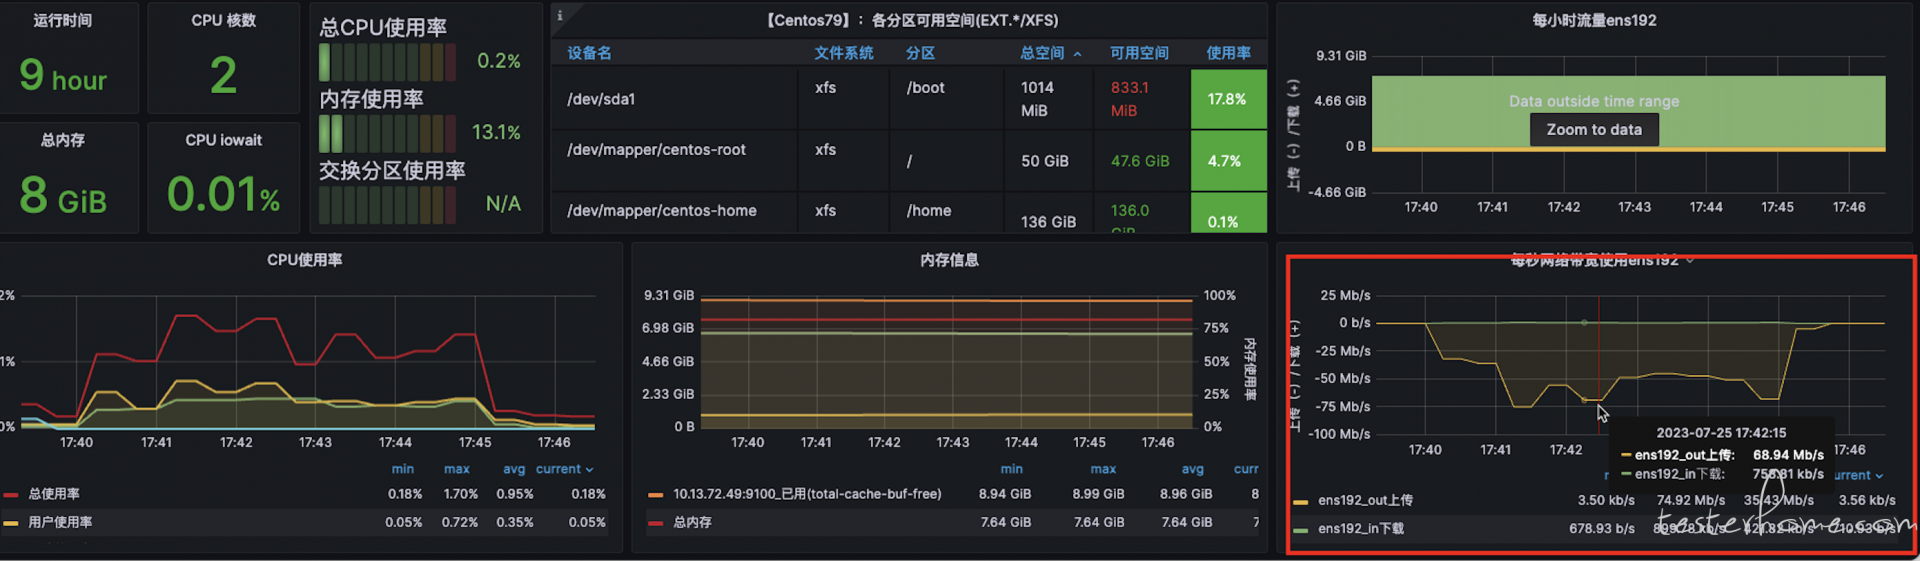Click the 9 hour uptime value

click(x=63, y=75)
